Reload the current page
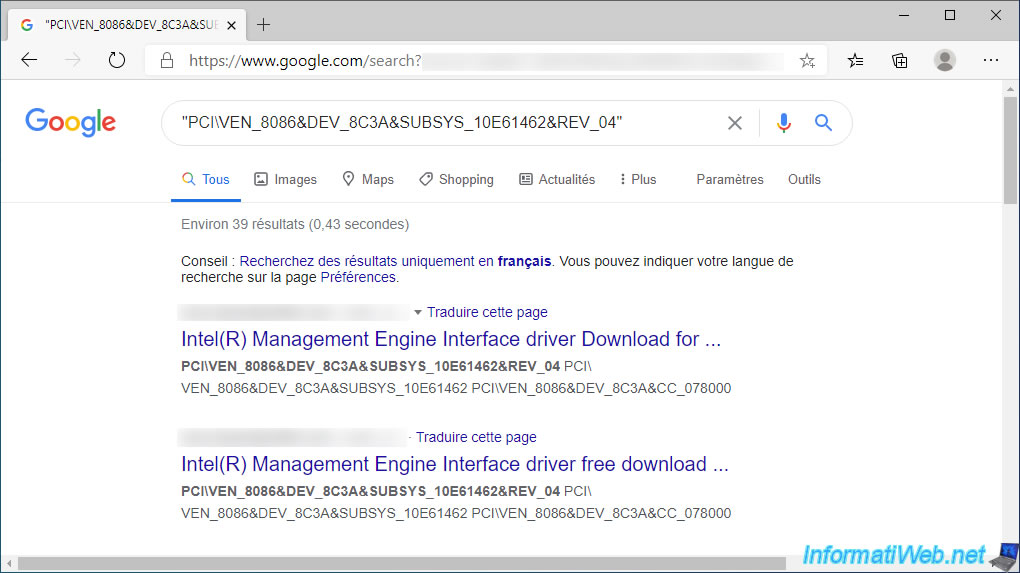This screenshot has width=1020, height=573. point(116,60)
